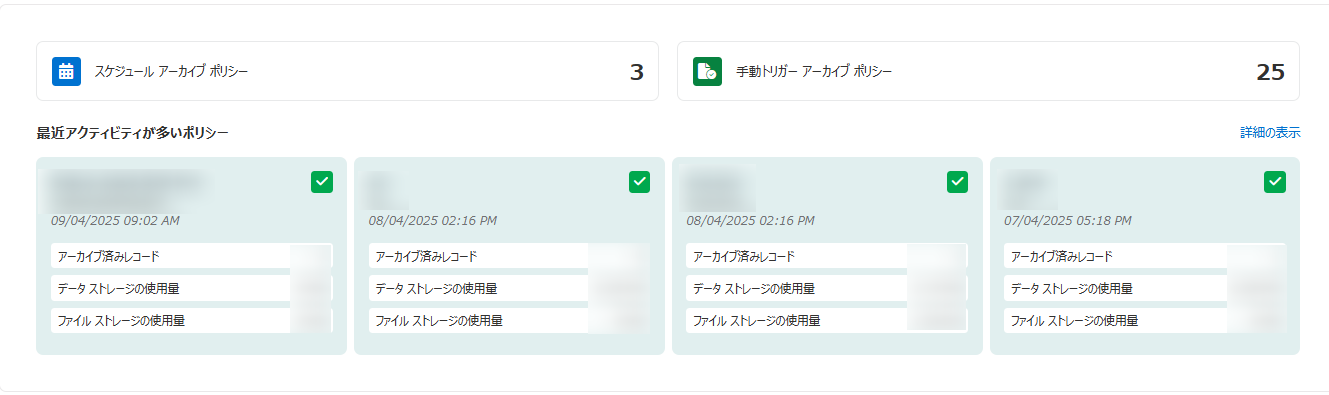Image resolution: width=1329 pixels, height=395 pixels.
Task: Click データ ストレージの使用量 row in first card
Action: tap(191, 288)
